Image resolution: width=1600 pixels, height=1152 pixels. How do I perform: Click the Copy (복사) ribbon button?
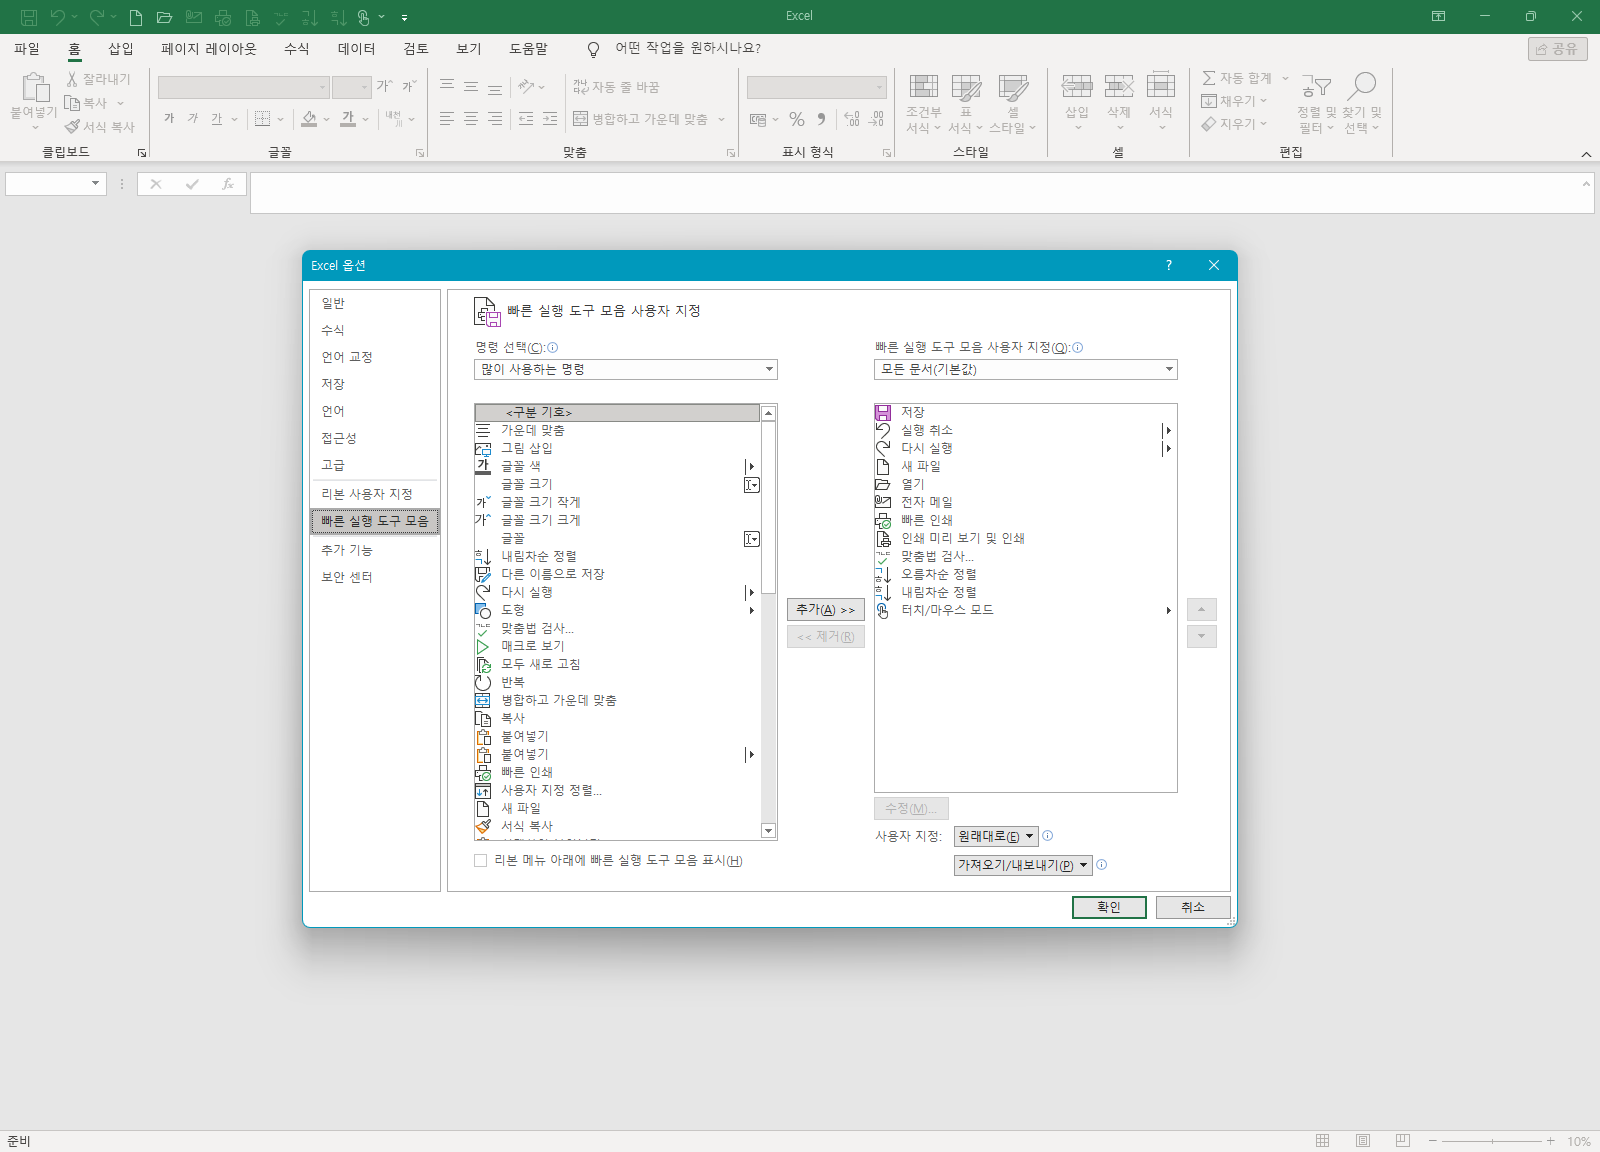(x=94, y=103)
